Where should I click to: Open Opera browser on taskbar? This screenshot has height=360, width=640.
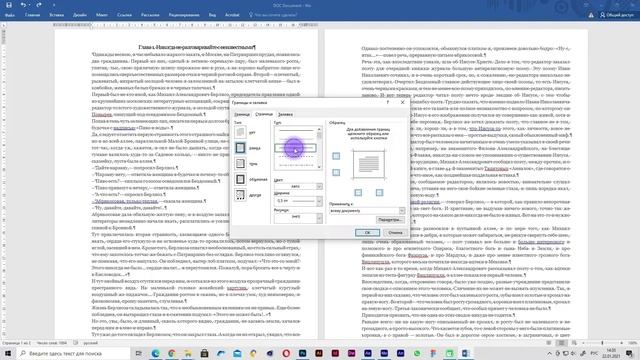(286, 353)
